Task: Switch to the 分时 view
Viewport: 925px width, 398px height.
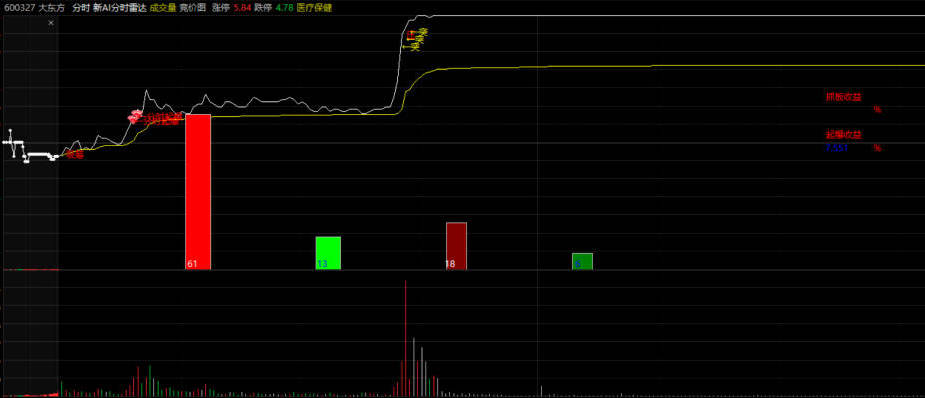Action: click(x=80, y=8)
